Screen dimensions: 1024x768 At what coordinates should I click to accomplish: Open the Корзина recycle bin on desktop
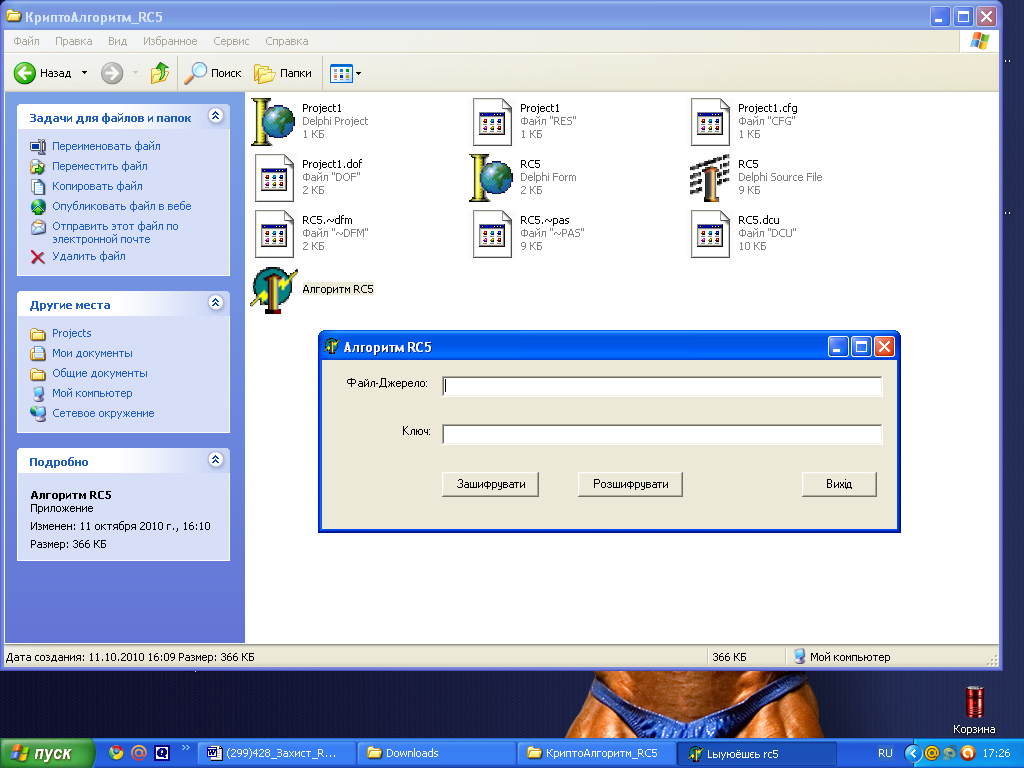pyautogui.click(x=974, y=709)
